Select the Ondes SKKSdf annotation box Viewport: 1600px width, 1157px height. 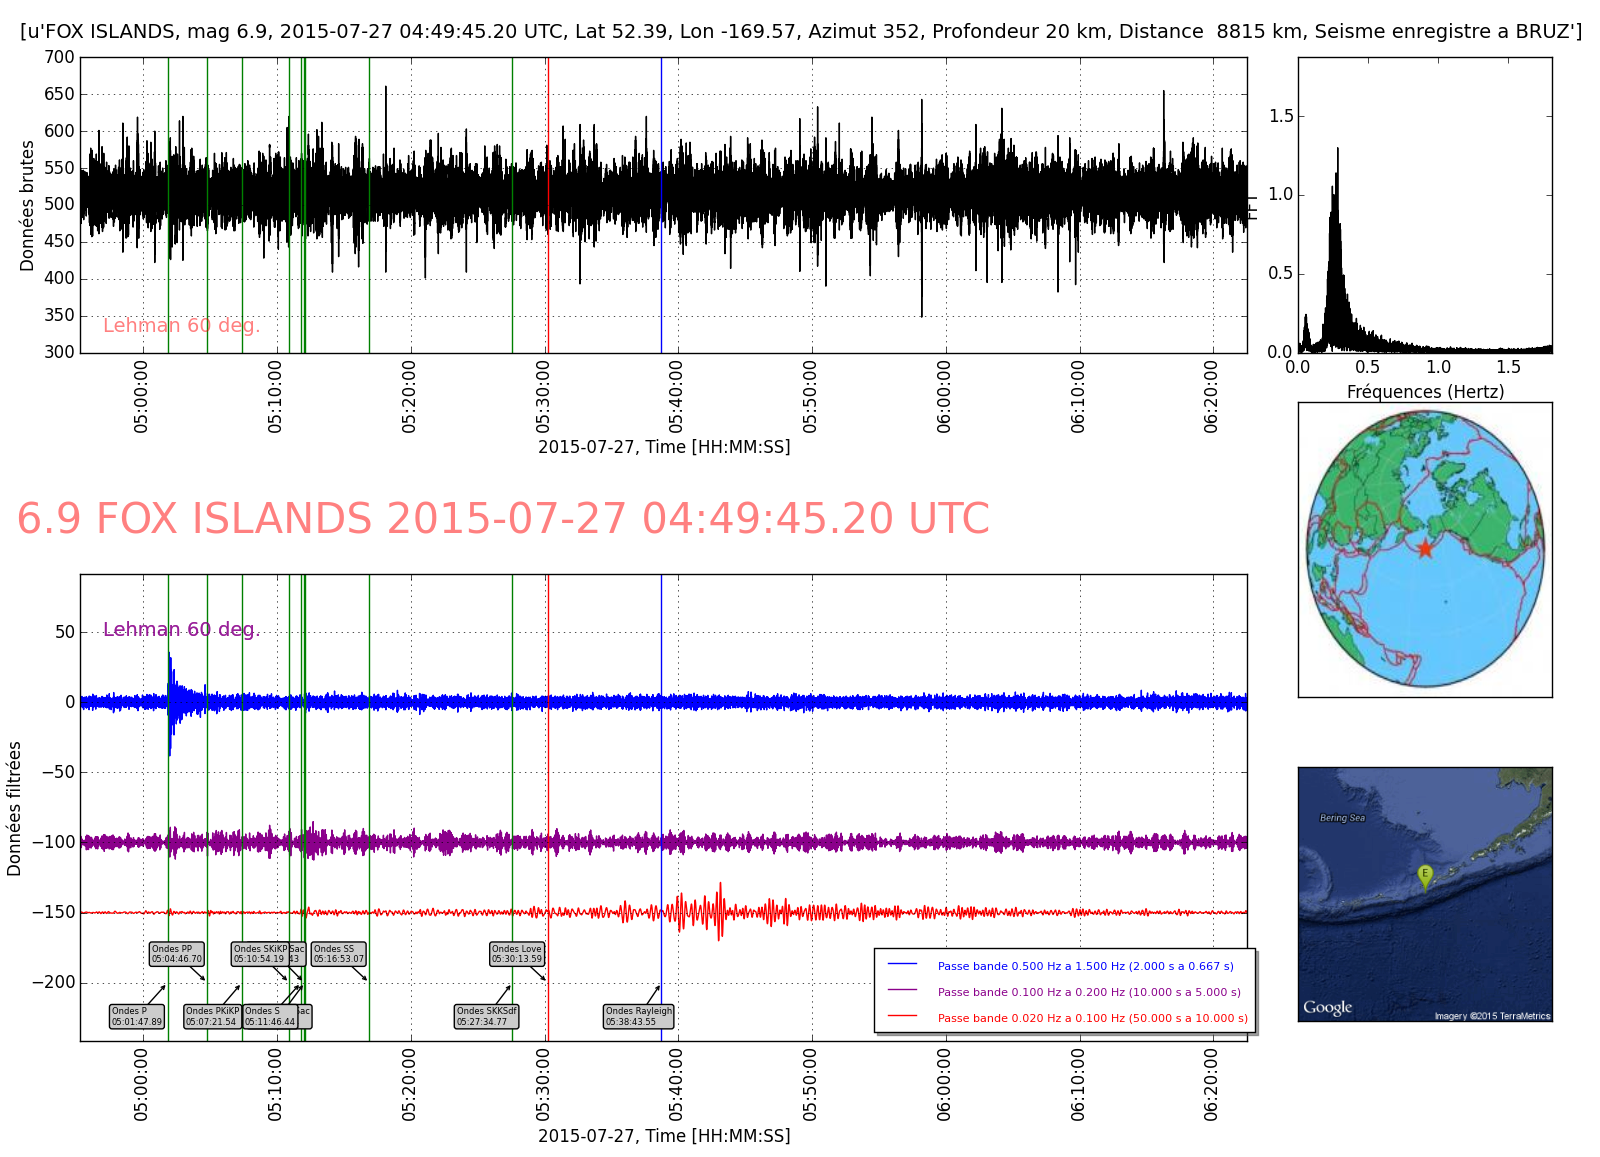tap(487, 1016)
